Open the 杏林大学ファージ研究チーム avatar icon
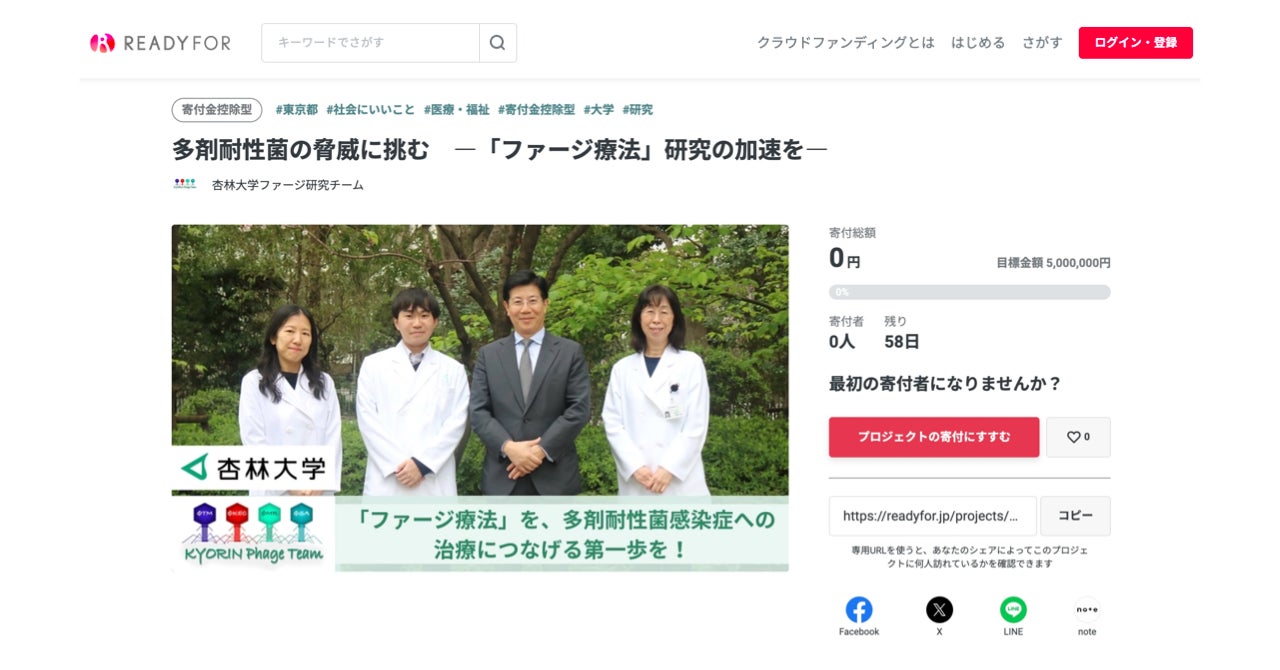Viewport: 1280px width, 670px height. coord(185,184)
